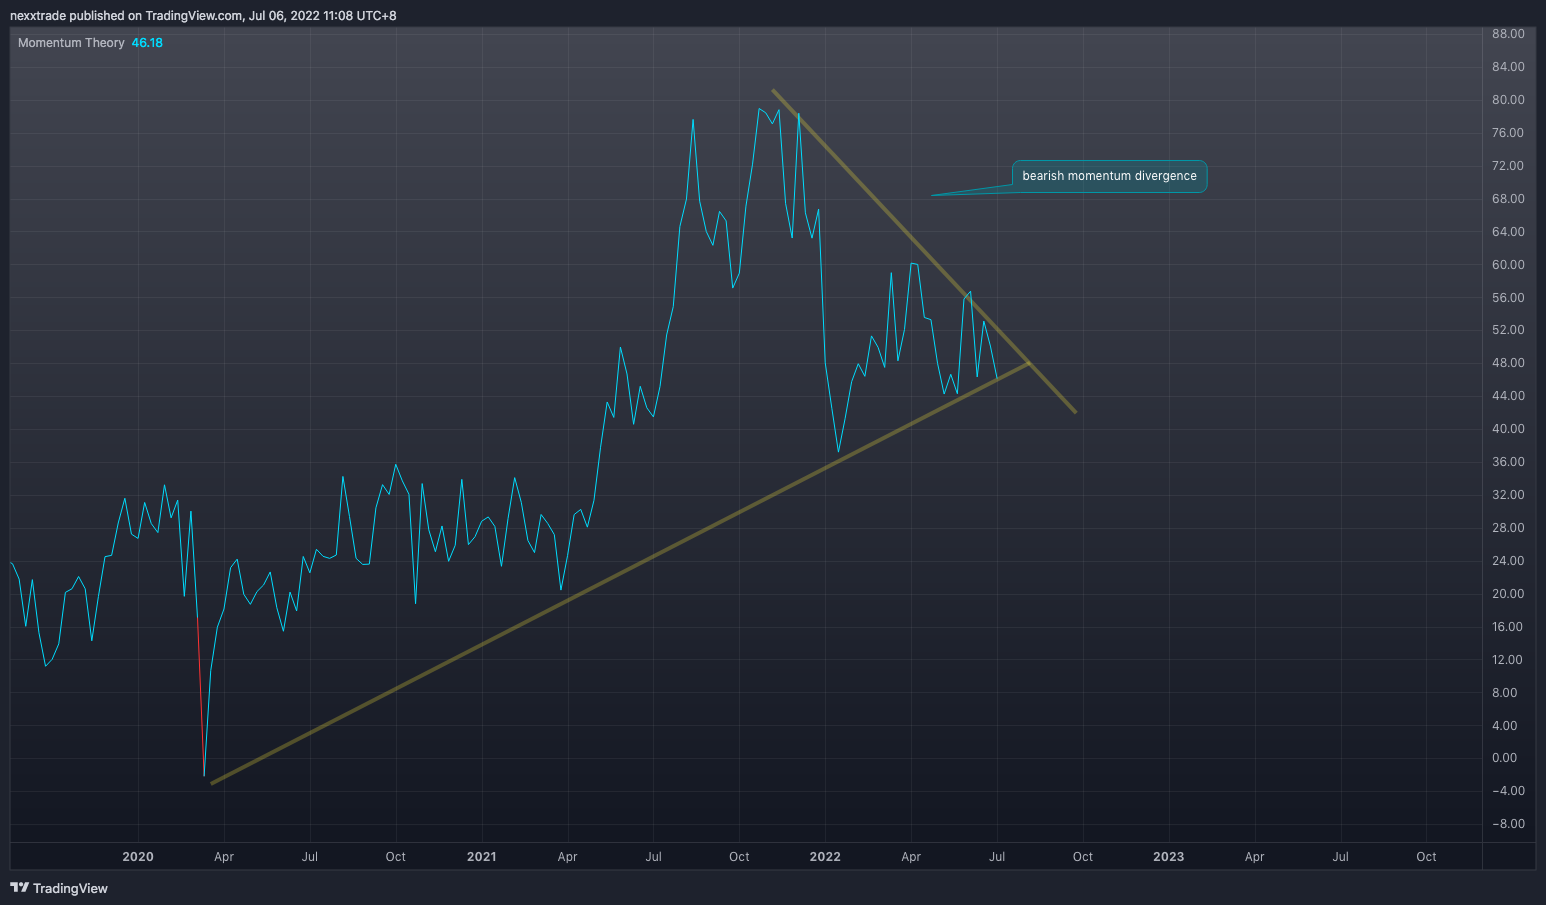The width and height of the screenshot is (1546, 905).
Task: Click the 2022 label on the time axis
Action: click(x=825, y=857)
